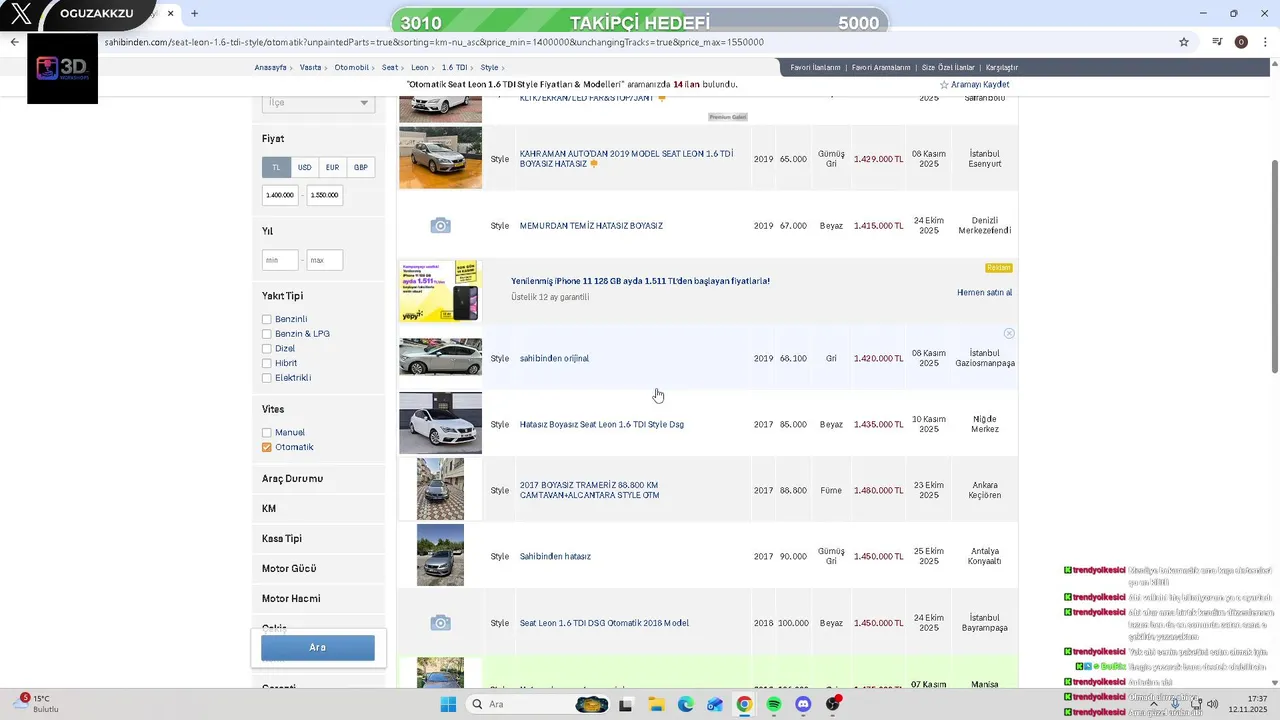This screenshot has height=720, width=1280.
Task: Click the Ara search button
Action: (x=318, y=647)
